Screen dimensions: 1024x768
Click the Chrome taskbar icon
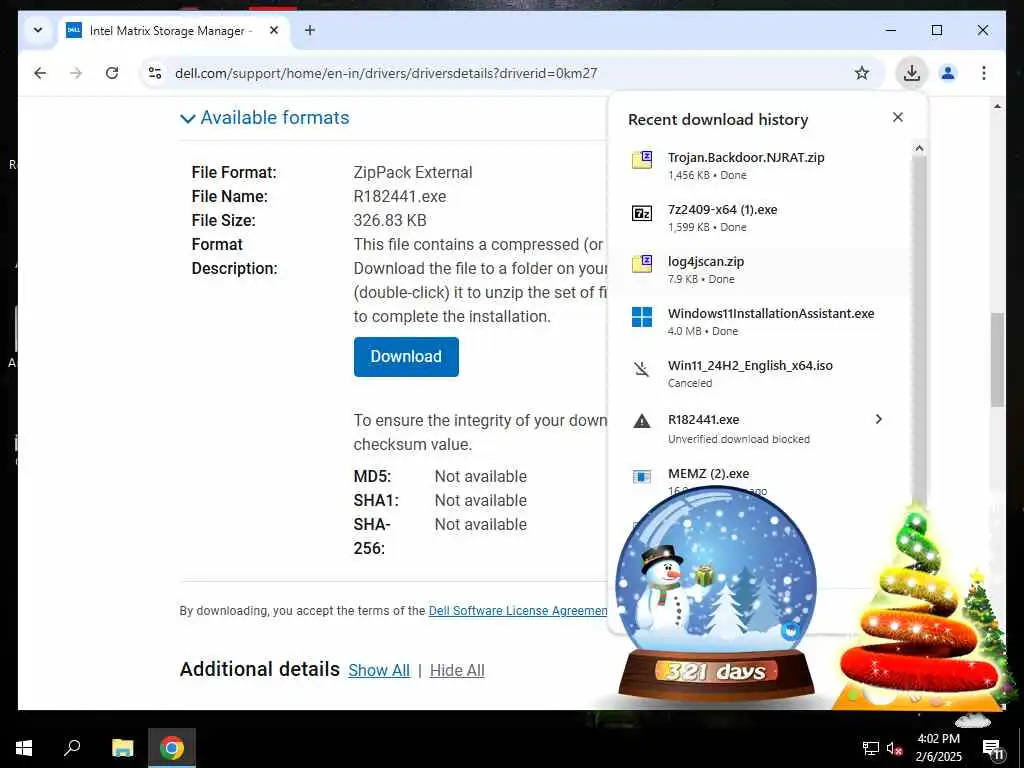pos(172,748)
